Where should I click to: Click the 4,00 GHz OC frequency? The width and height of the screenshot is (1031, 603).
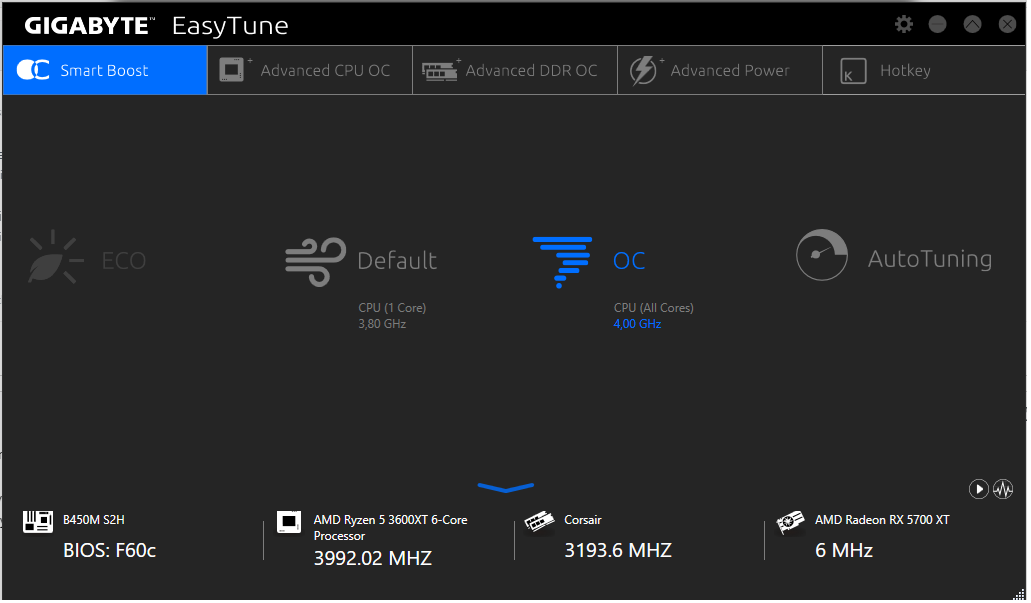[637, 324]
